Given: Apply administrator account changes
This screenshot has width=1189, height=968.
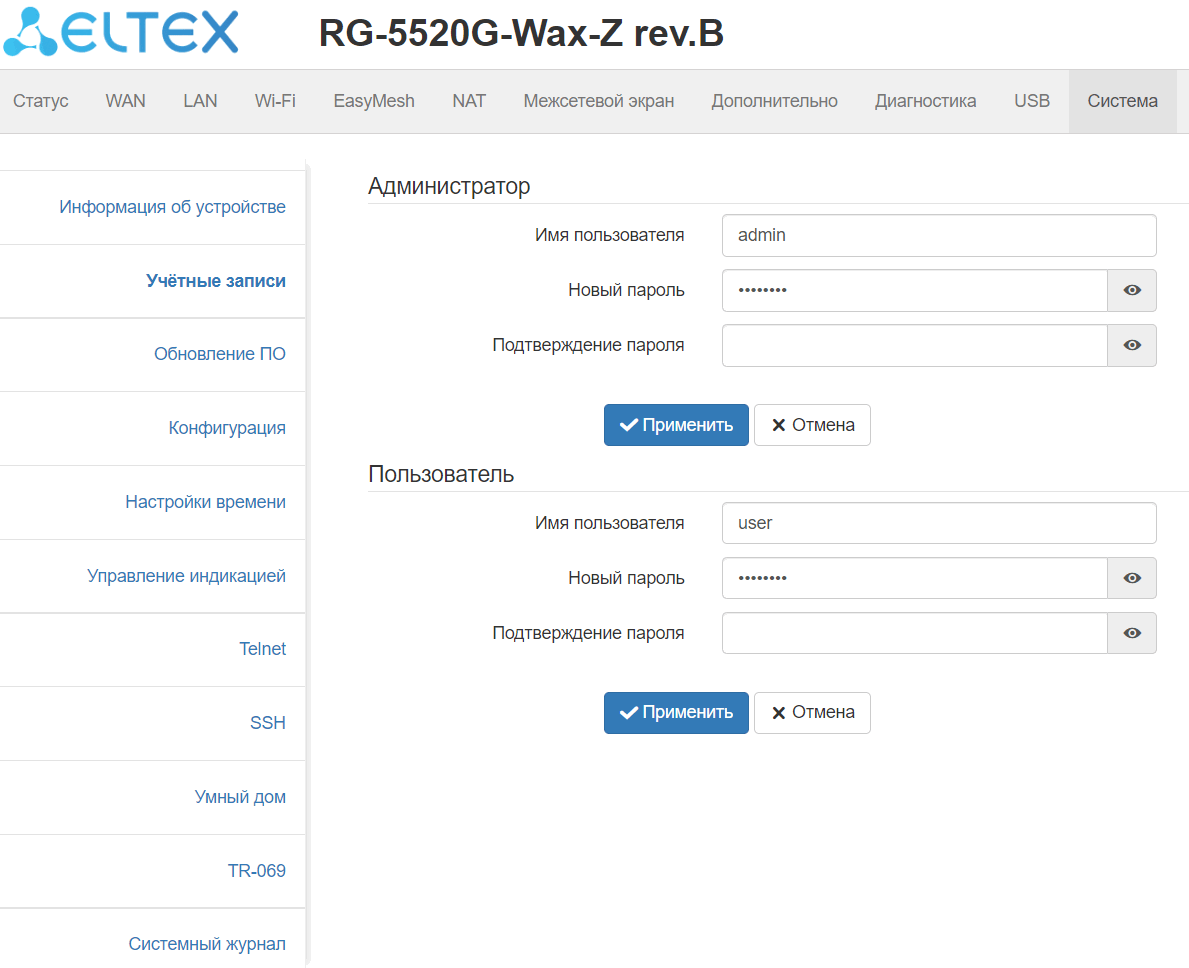Looking at the screenshot, I should pos(676,425).
